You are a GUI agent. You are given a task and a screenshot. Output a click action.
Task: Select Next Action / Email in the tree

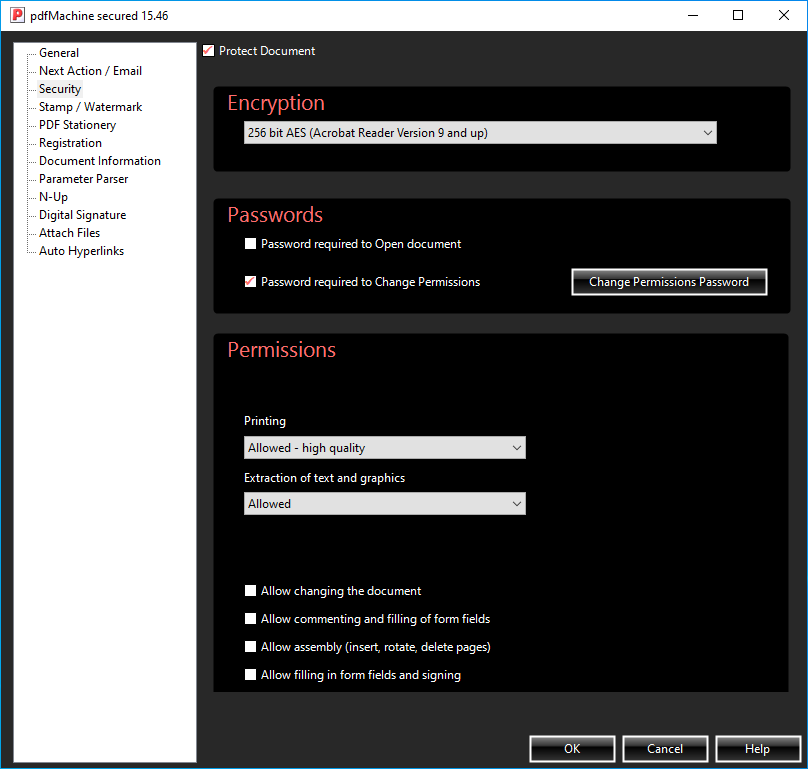coord(90,71)
